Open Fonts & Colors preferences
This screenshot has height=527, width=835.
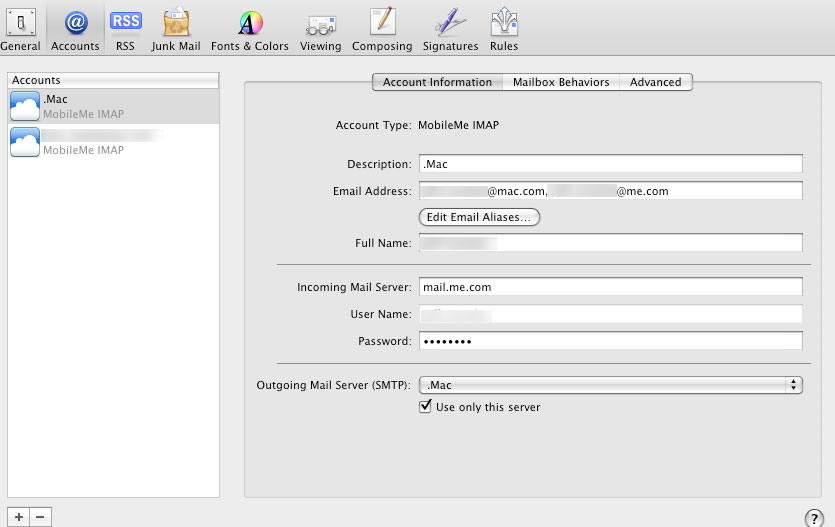click(250, 28)
